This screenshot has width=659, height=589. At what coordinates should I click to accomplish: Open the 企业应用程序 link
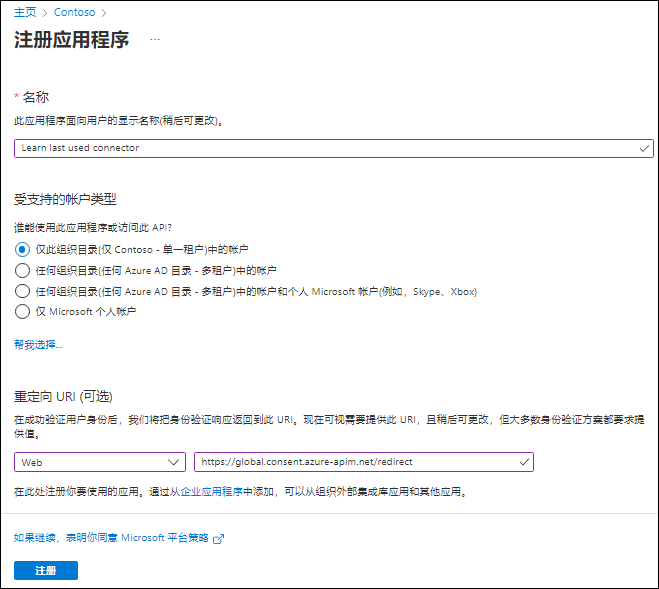point(211,491)
